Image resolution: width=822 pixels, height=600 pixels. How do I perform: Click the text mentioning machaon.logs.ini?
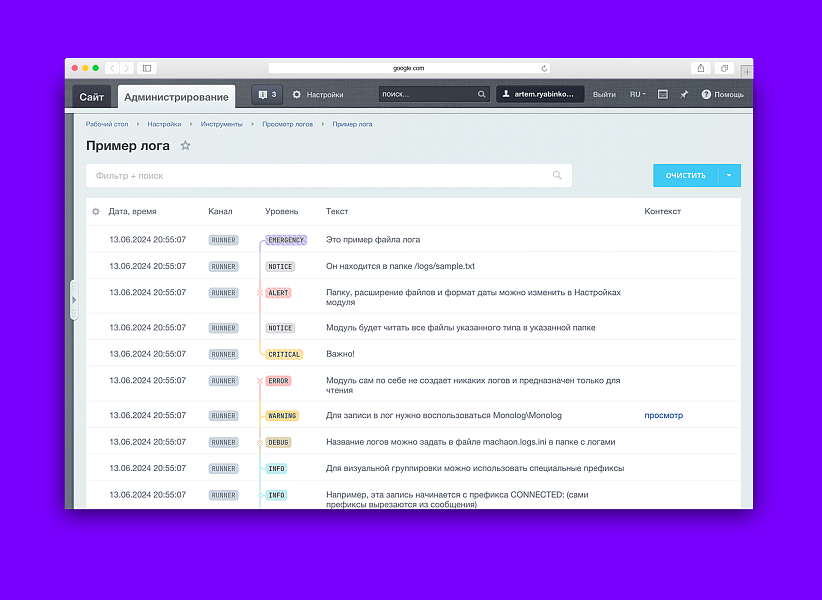[471, 442]
